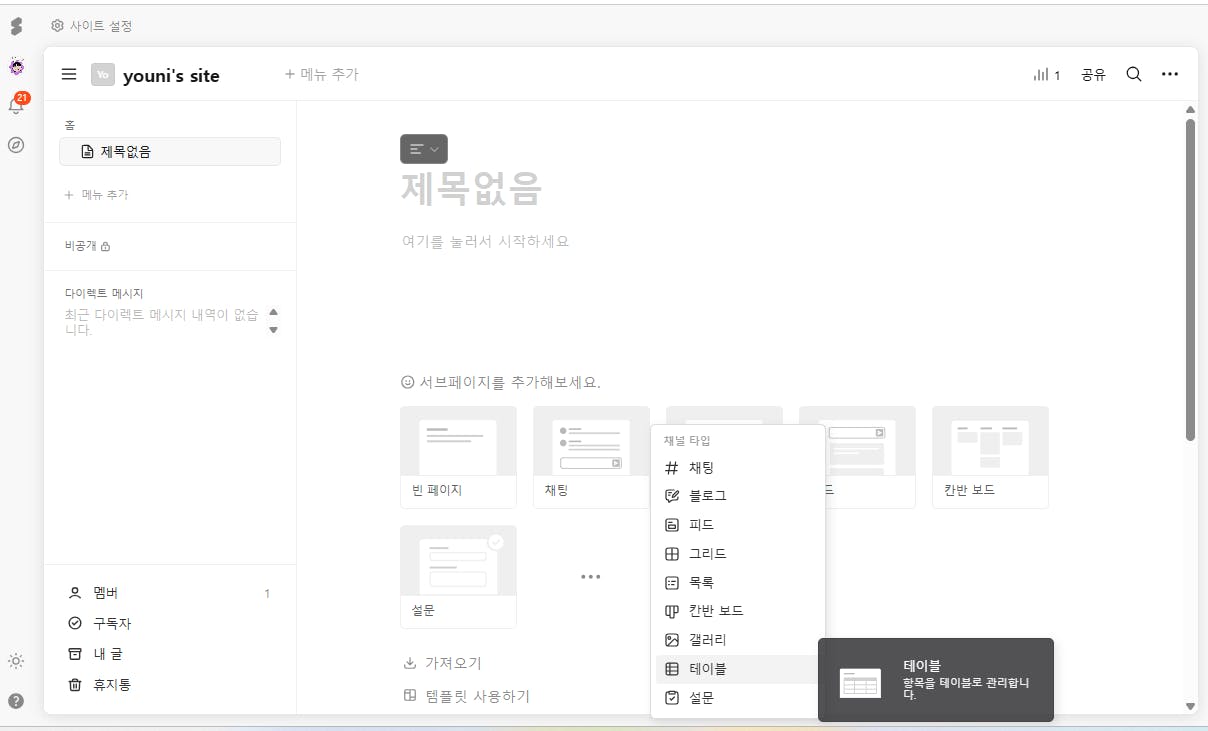Click the down arrow in 다이렉트 메시지 section

coord(274,330)
